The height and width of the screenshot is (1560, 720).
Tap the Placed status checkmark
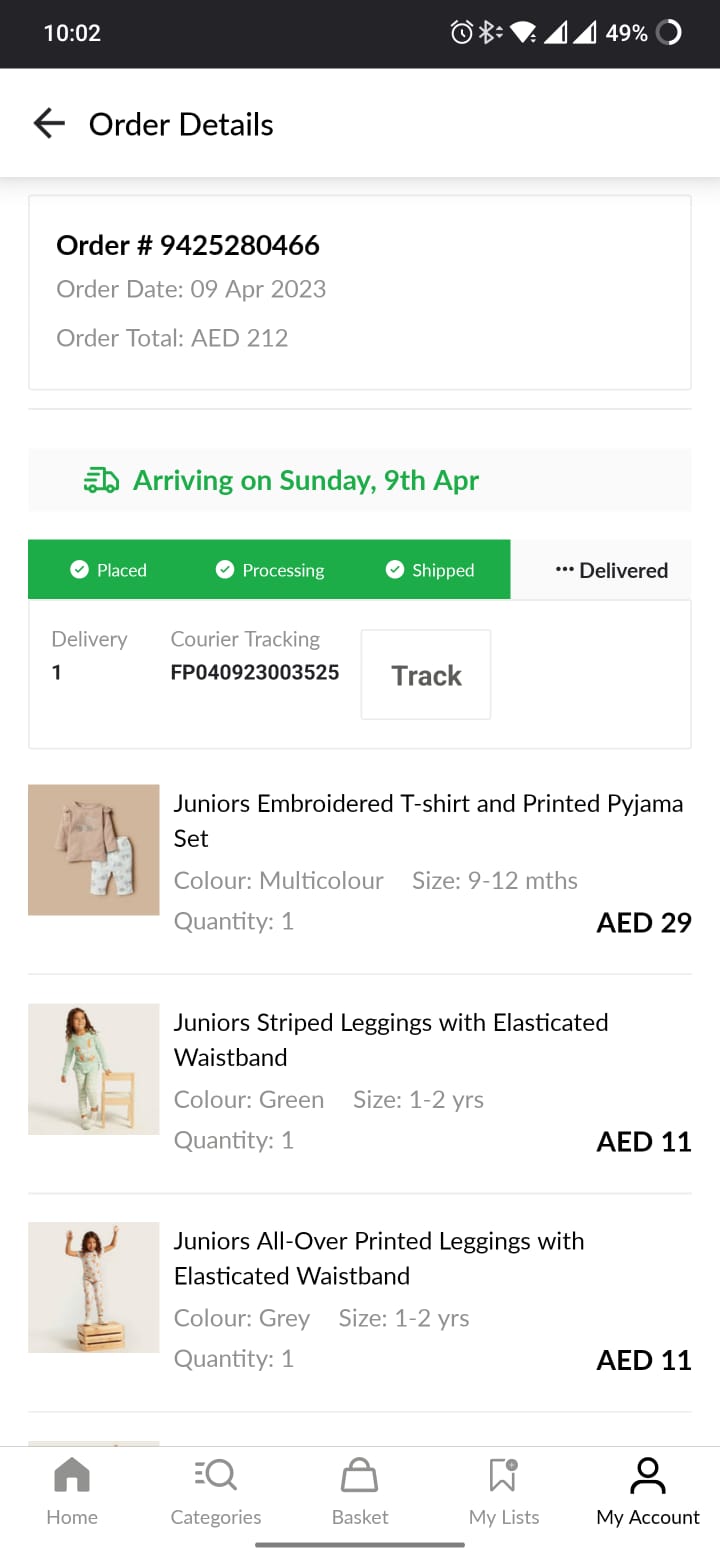79,570
